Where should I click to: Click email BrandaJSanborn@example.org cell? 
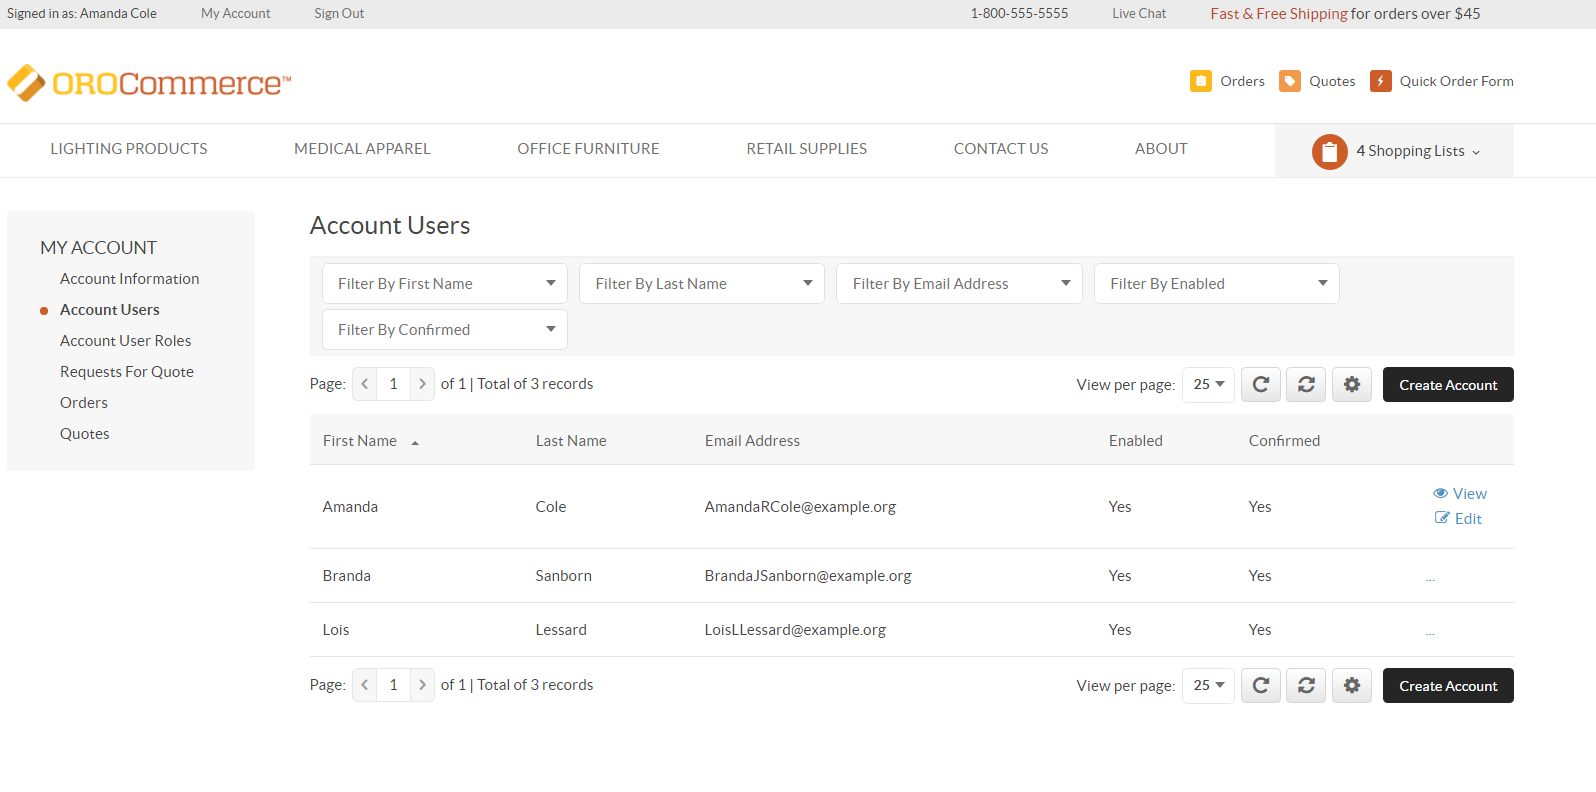[808, 576]
